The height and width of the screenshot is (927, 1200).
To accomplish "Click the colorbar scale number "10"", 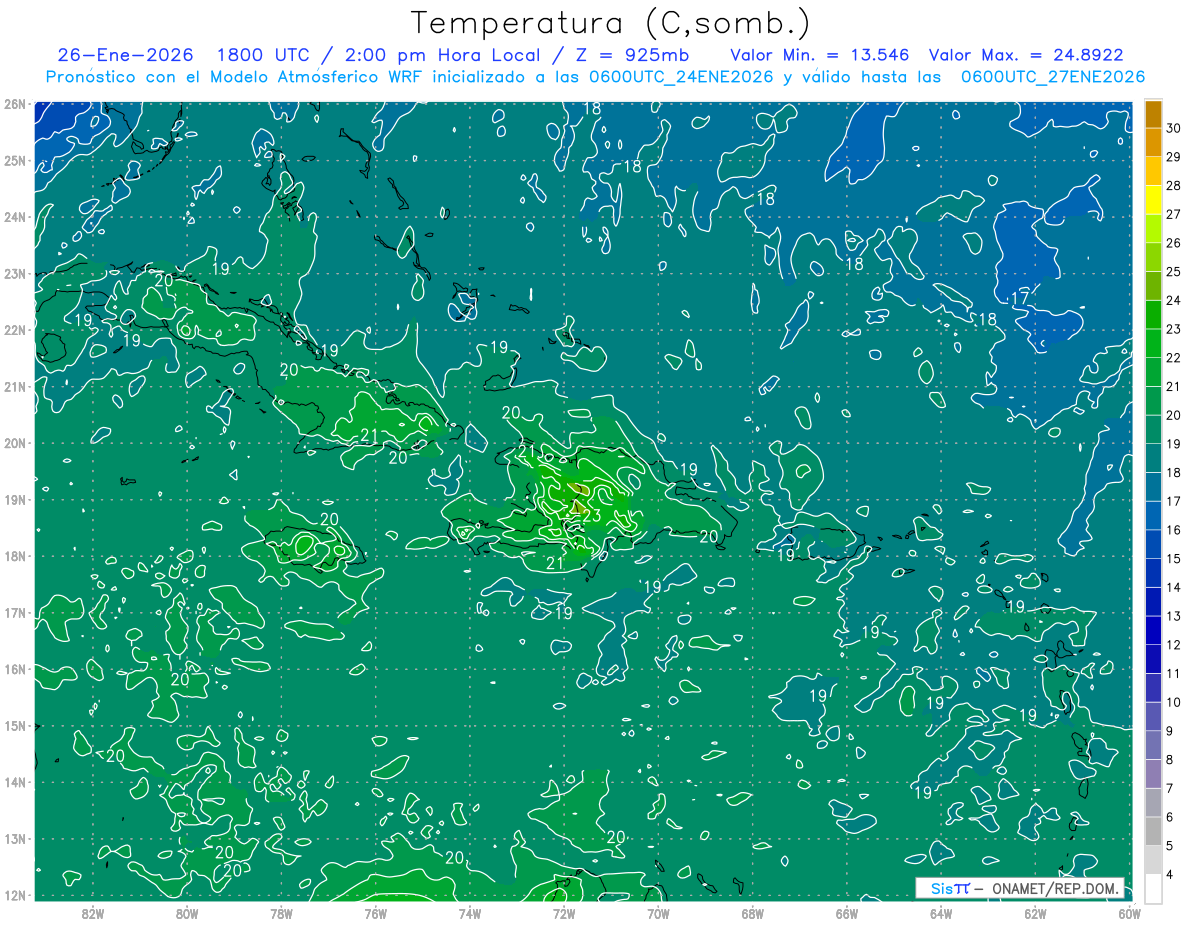I will [1175, 702].
